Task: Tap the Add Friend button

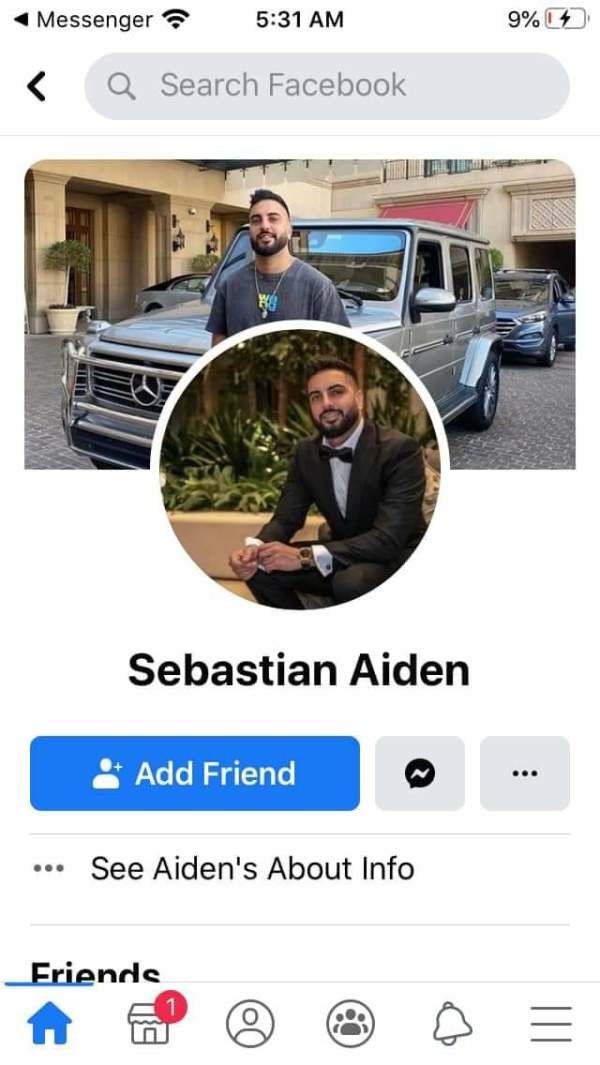Action: [x=194, y=773]
